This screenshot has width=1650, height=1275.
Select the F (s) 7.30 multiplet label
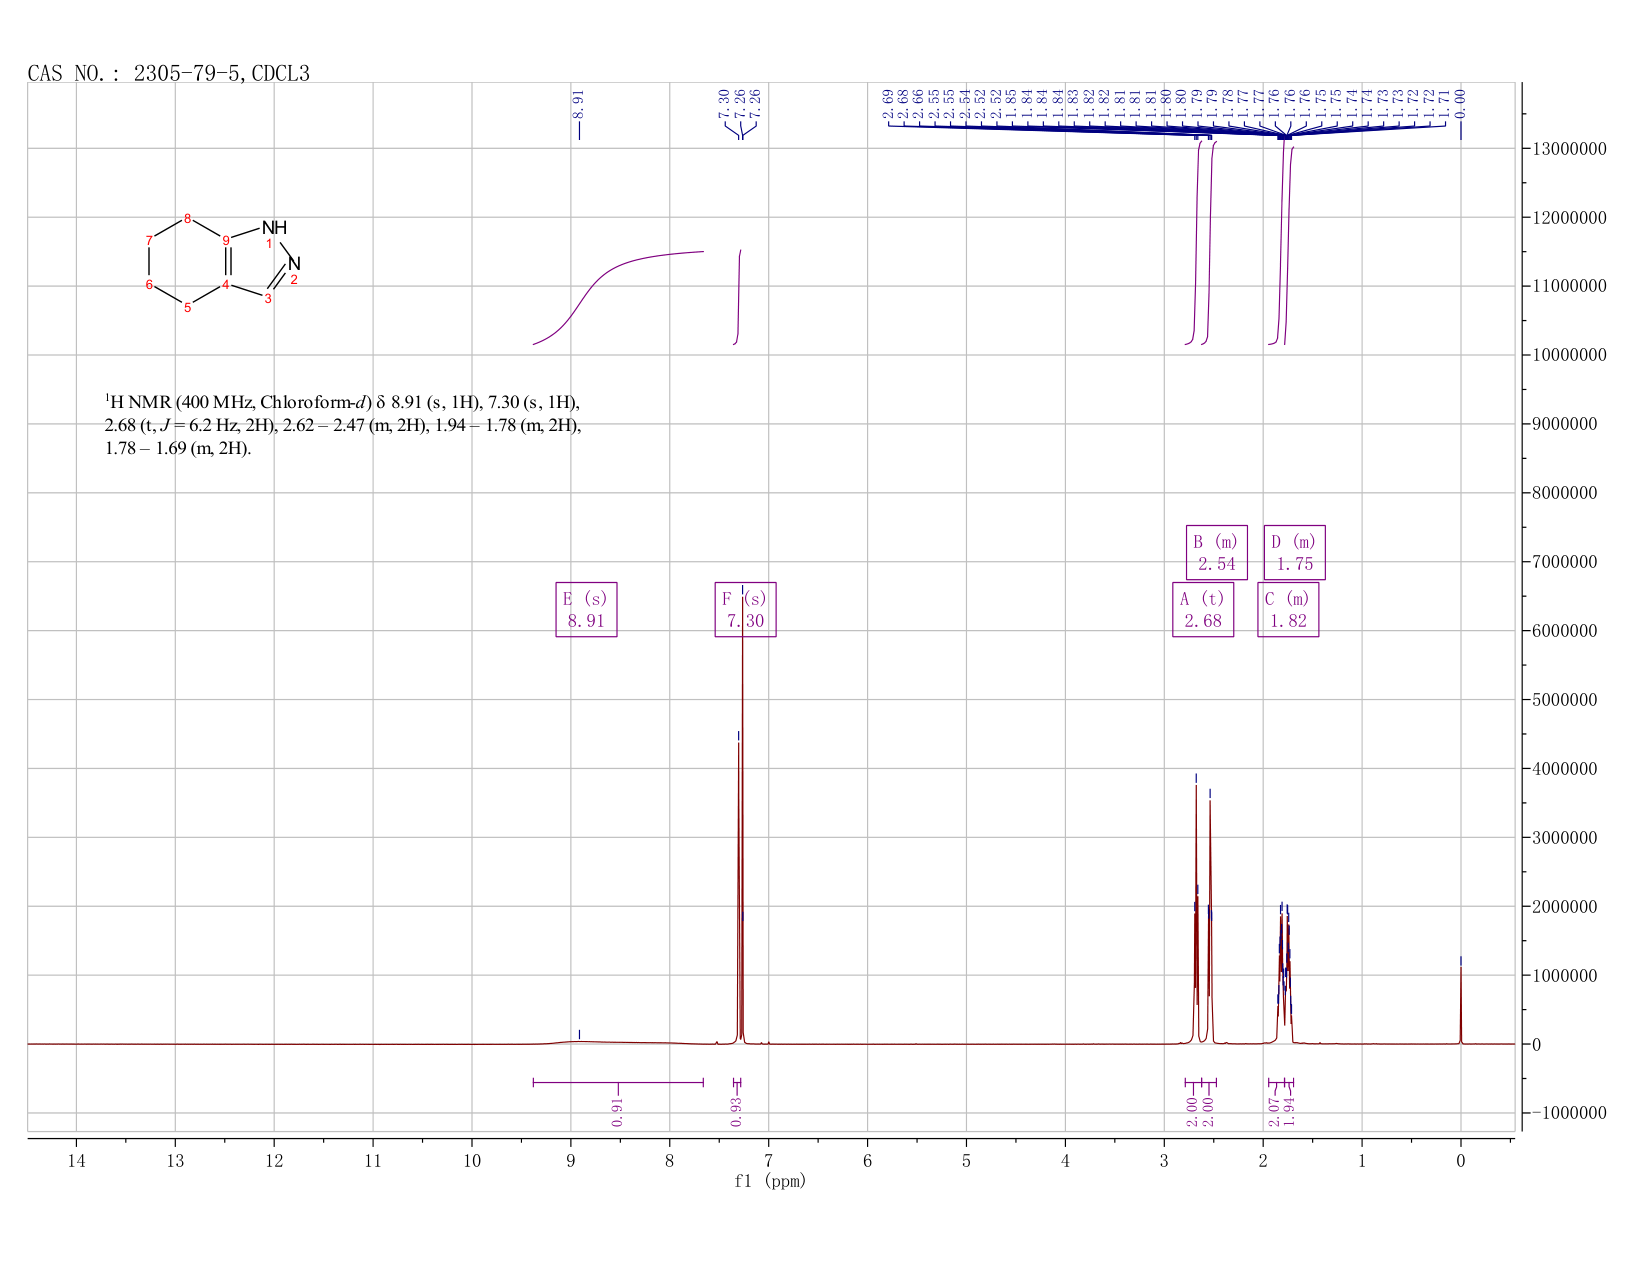pyautogui.click(x=745, y=609)
